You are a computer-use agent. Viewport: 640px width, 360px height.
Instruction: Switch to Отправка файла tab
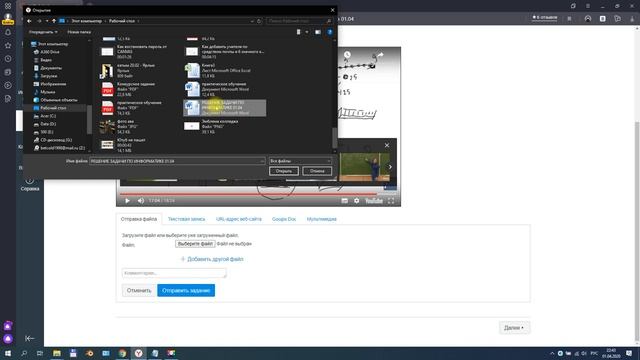pyautogui.click(x=139, y=219)
